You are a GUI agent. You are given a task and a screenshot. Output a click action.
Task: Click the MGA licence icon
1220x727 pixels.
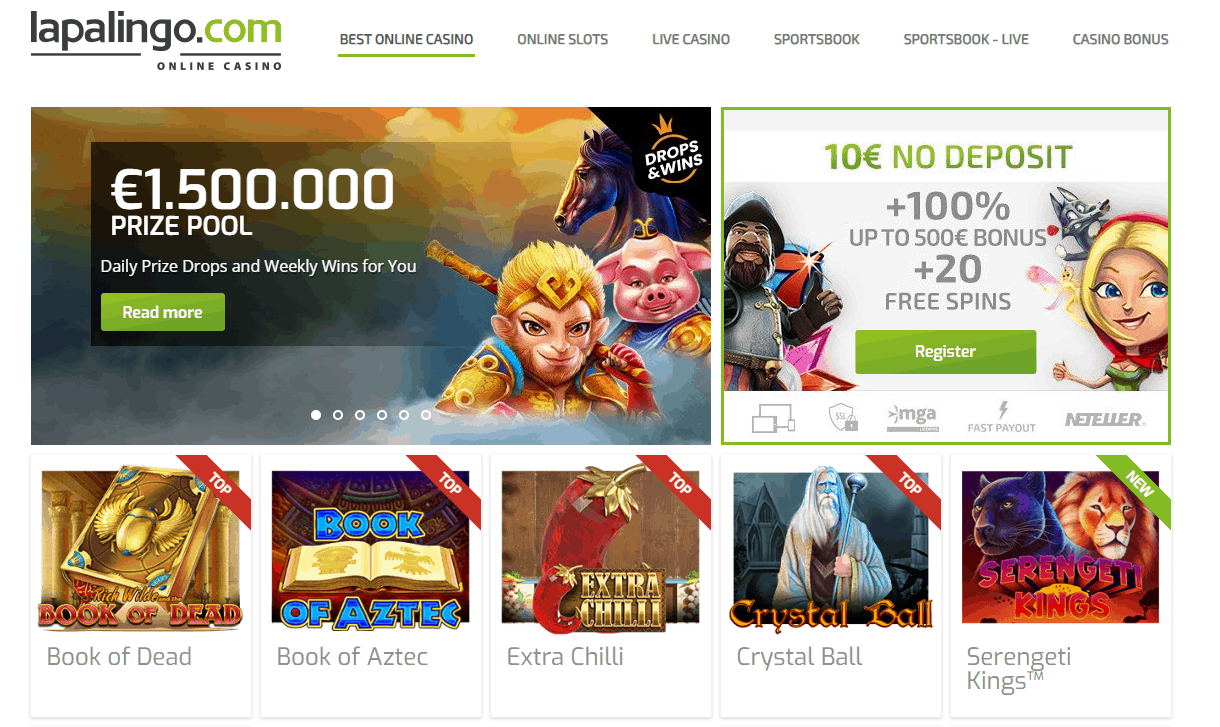[912, 419]
